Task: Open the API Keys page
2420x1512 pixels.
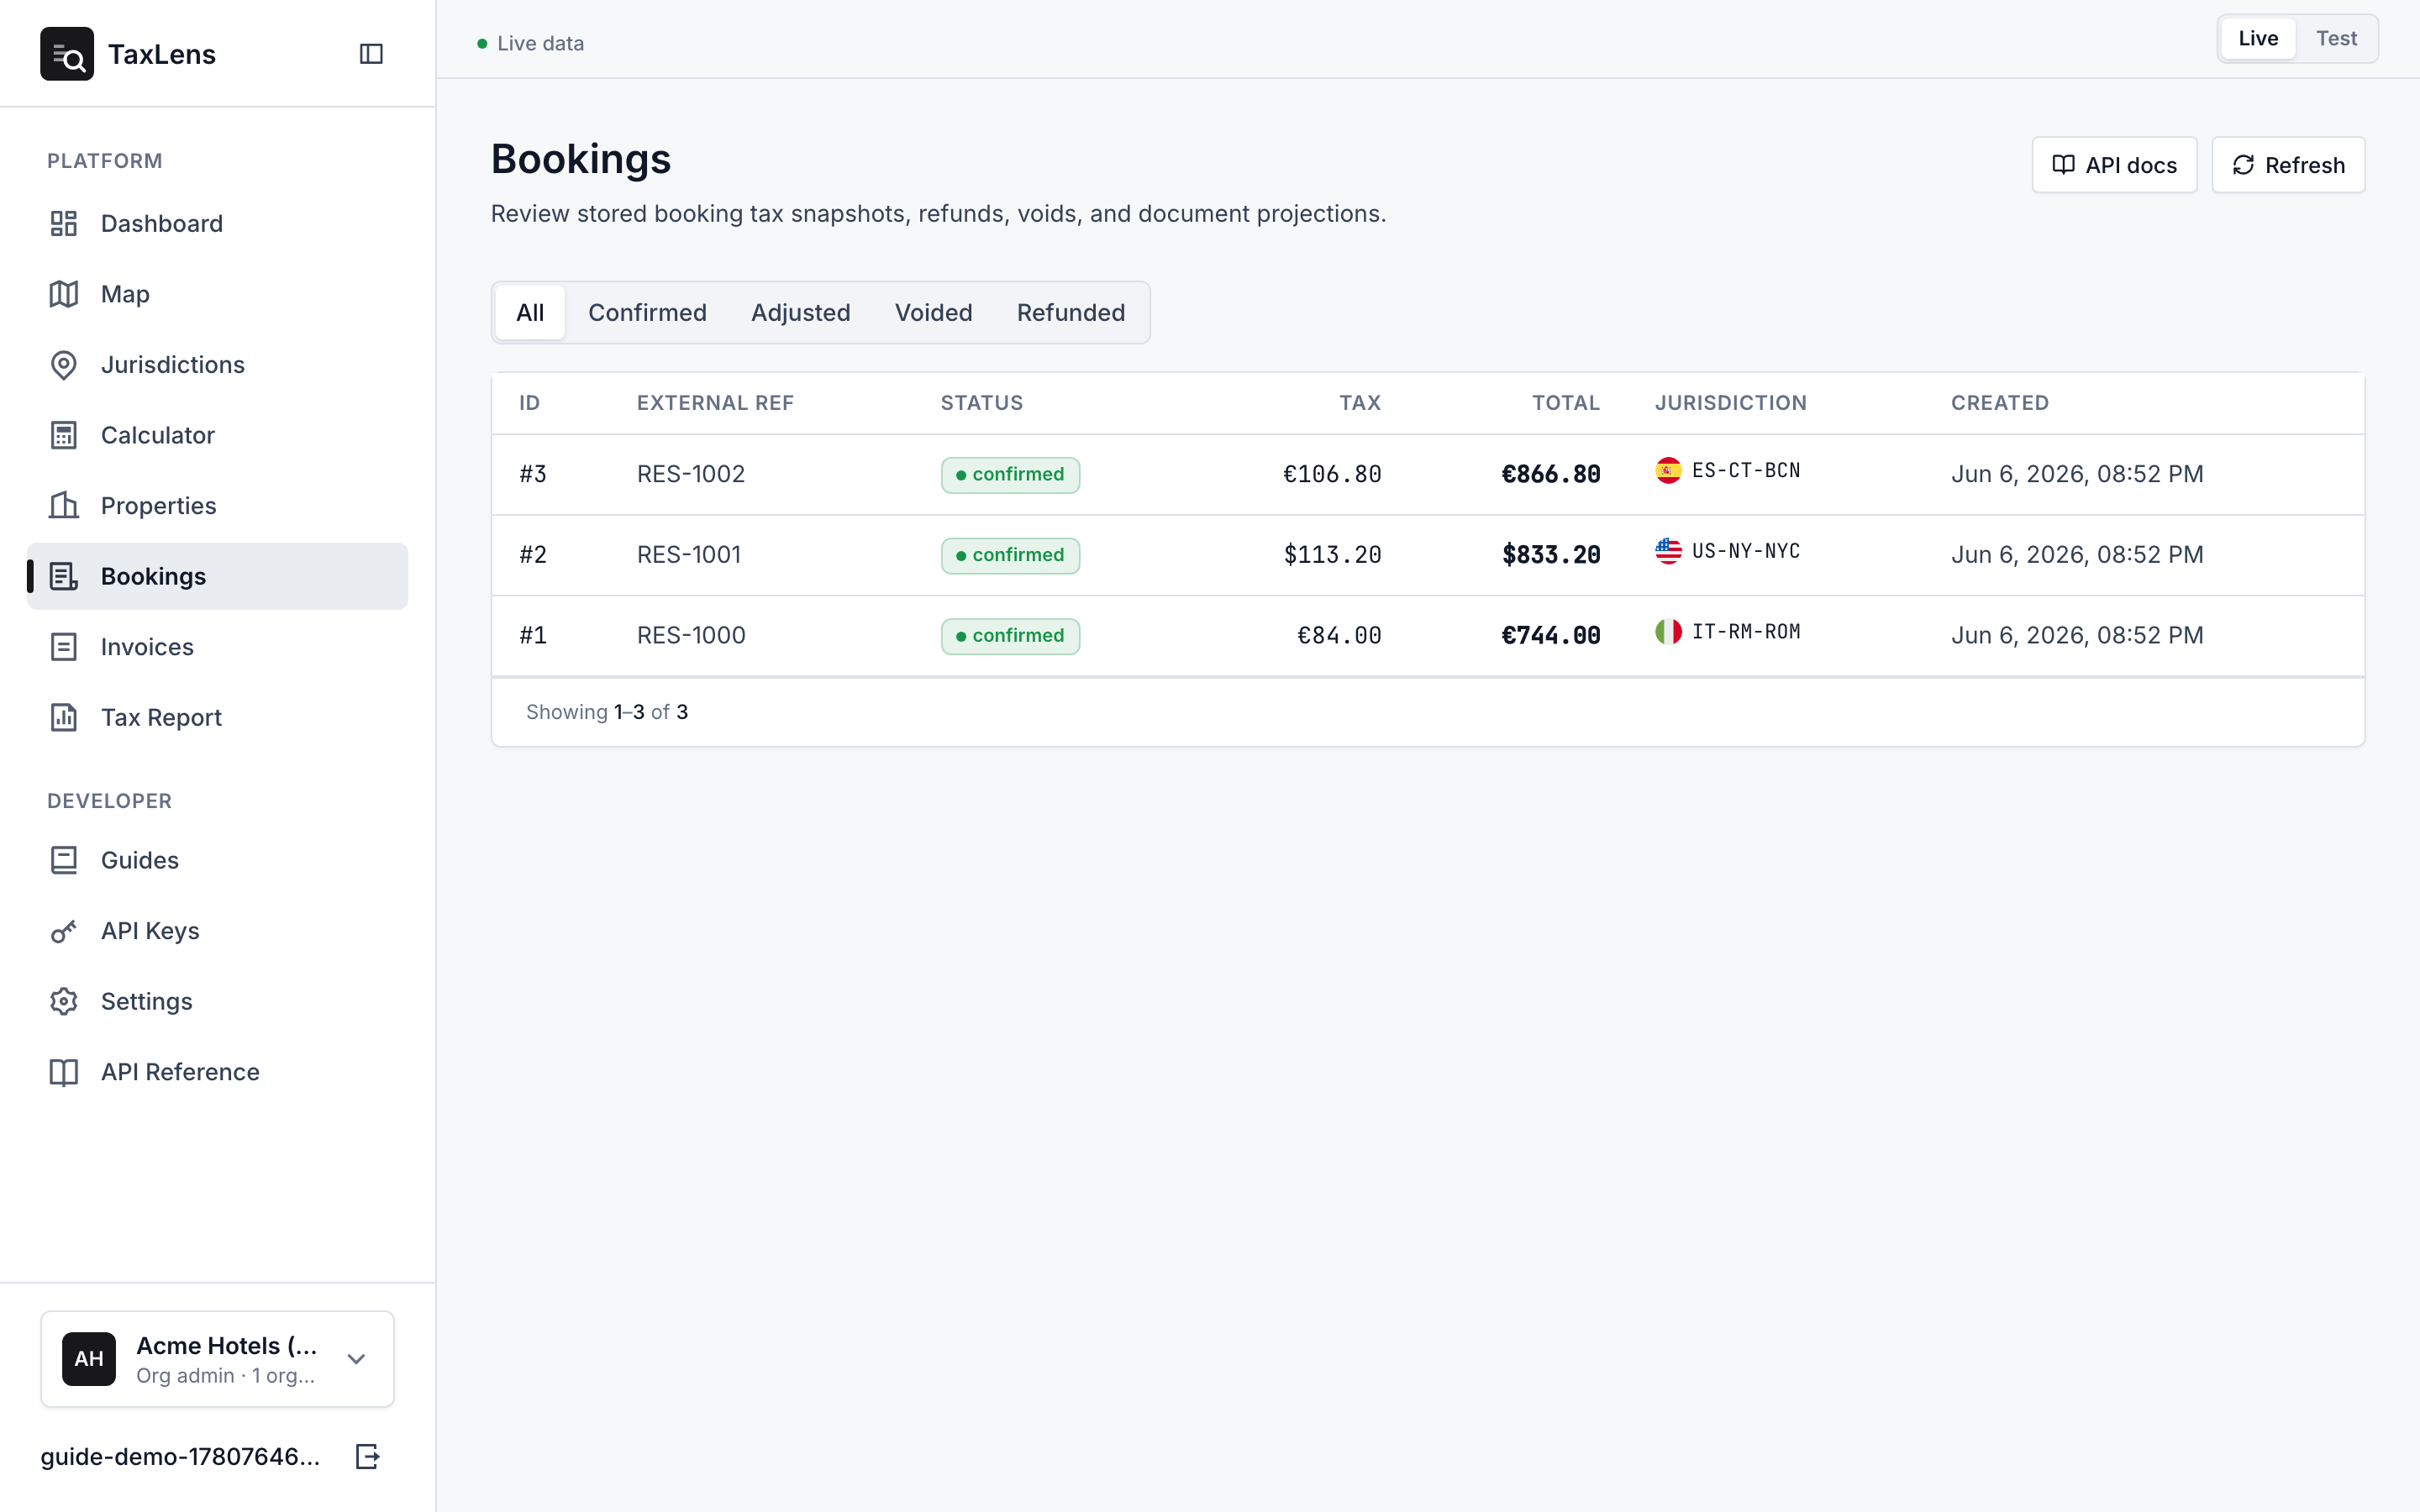Action: pyautogui.click(x=217, y=931)
